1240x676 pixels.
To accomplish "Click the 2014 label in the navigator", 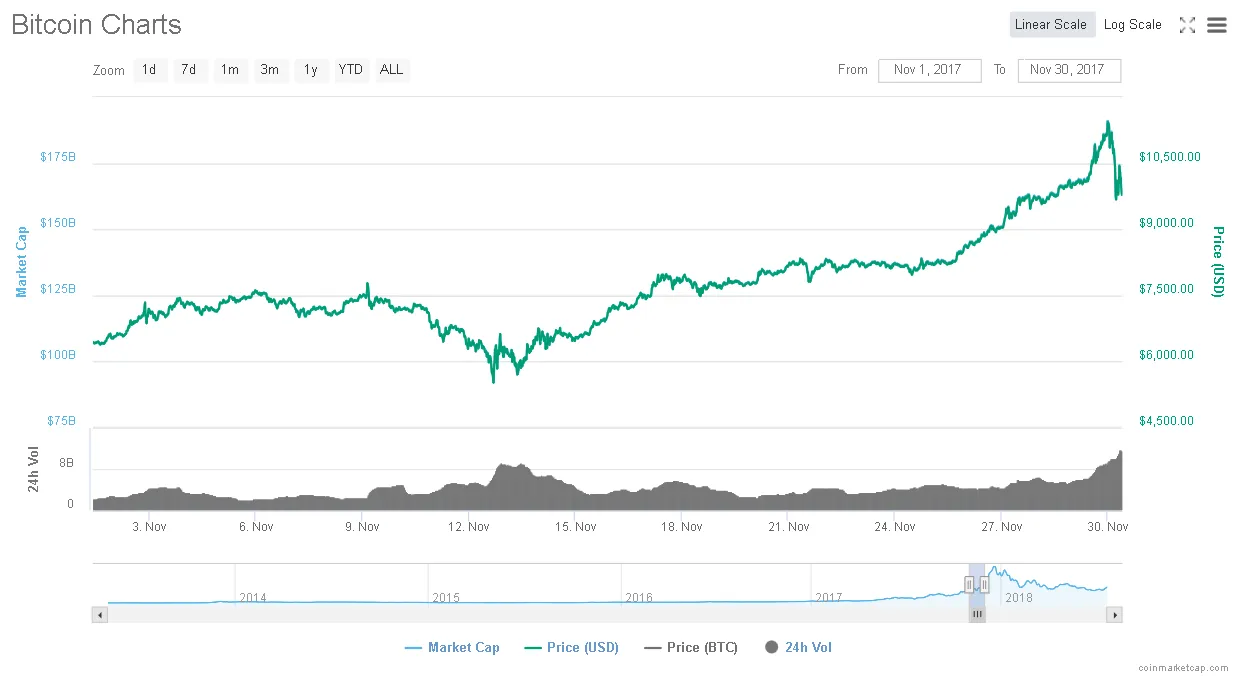I will tap(253, 598).
